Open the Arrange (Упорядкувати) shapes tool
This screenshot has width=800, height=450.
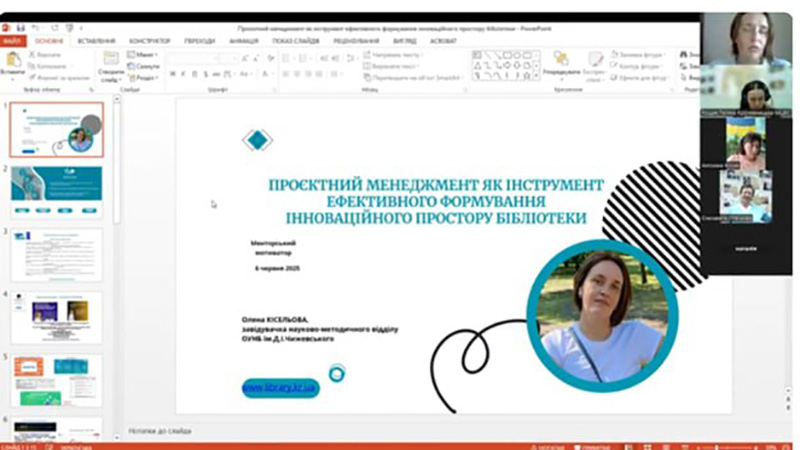(560, 62)
